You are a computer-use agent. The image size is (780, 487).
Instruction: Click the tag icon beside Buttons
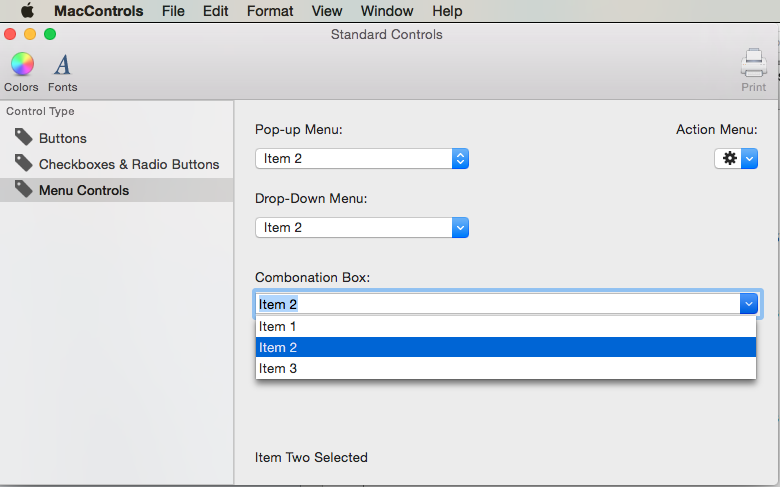tap(23, 137)
